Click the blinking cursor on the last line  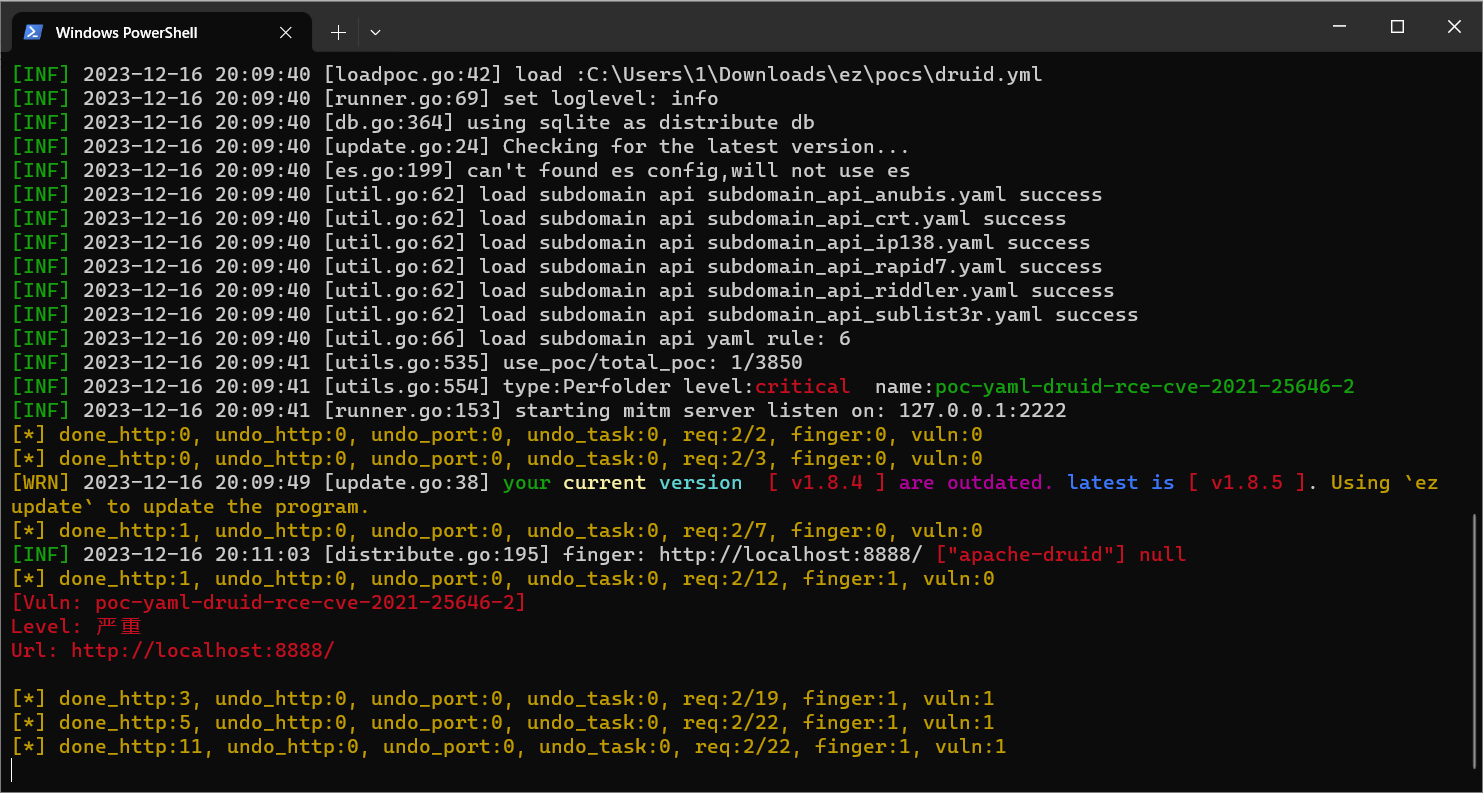(x=13, y=769)
